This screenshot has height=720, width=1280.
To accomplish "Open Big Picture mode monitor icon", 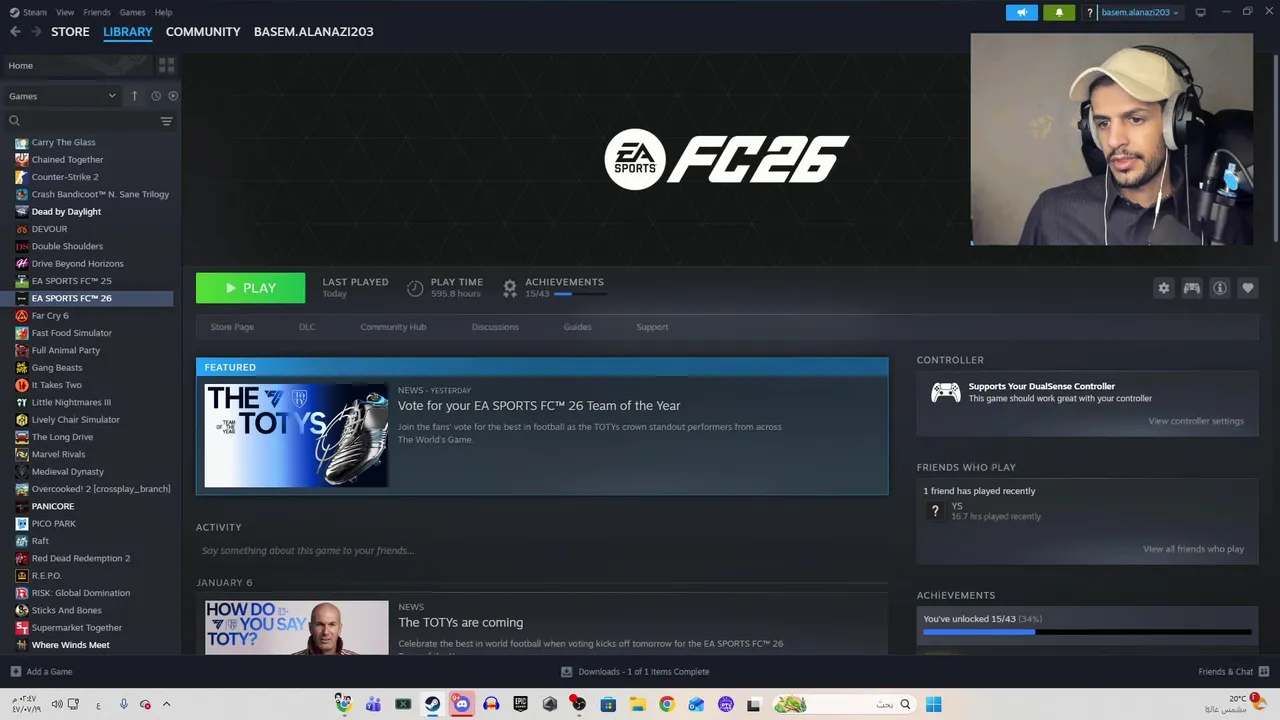I will pos(1200,12).
